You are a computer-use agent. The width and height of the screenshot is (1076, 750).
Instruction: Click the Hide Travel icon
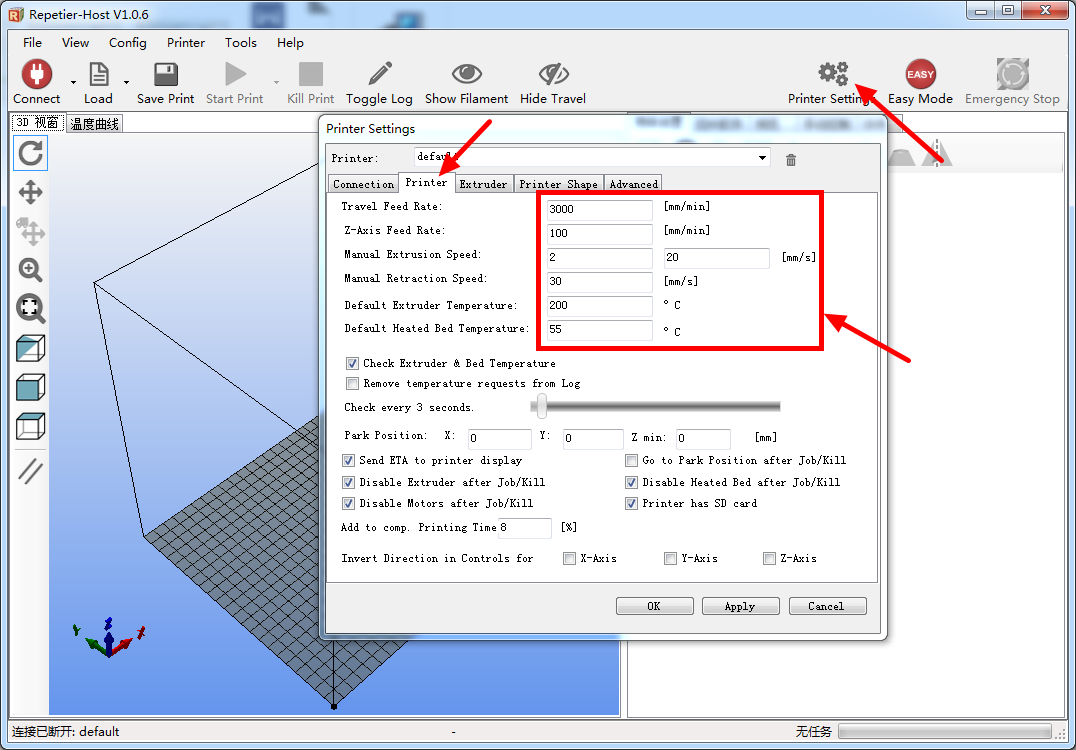coord(553,75)
